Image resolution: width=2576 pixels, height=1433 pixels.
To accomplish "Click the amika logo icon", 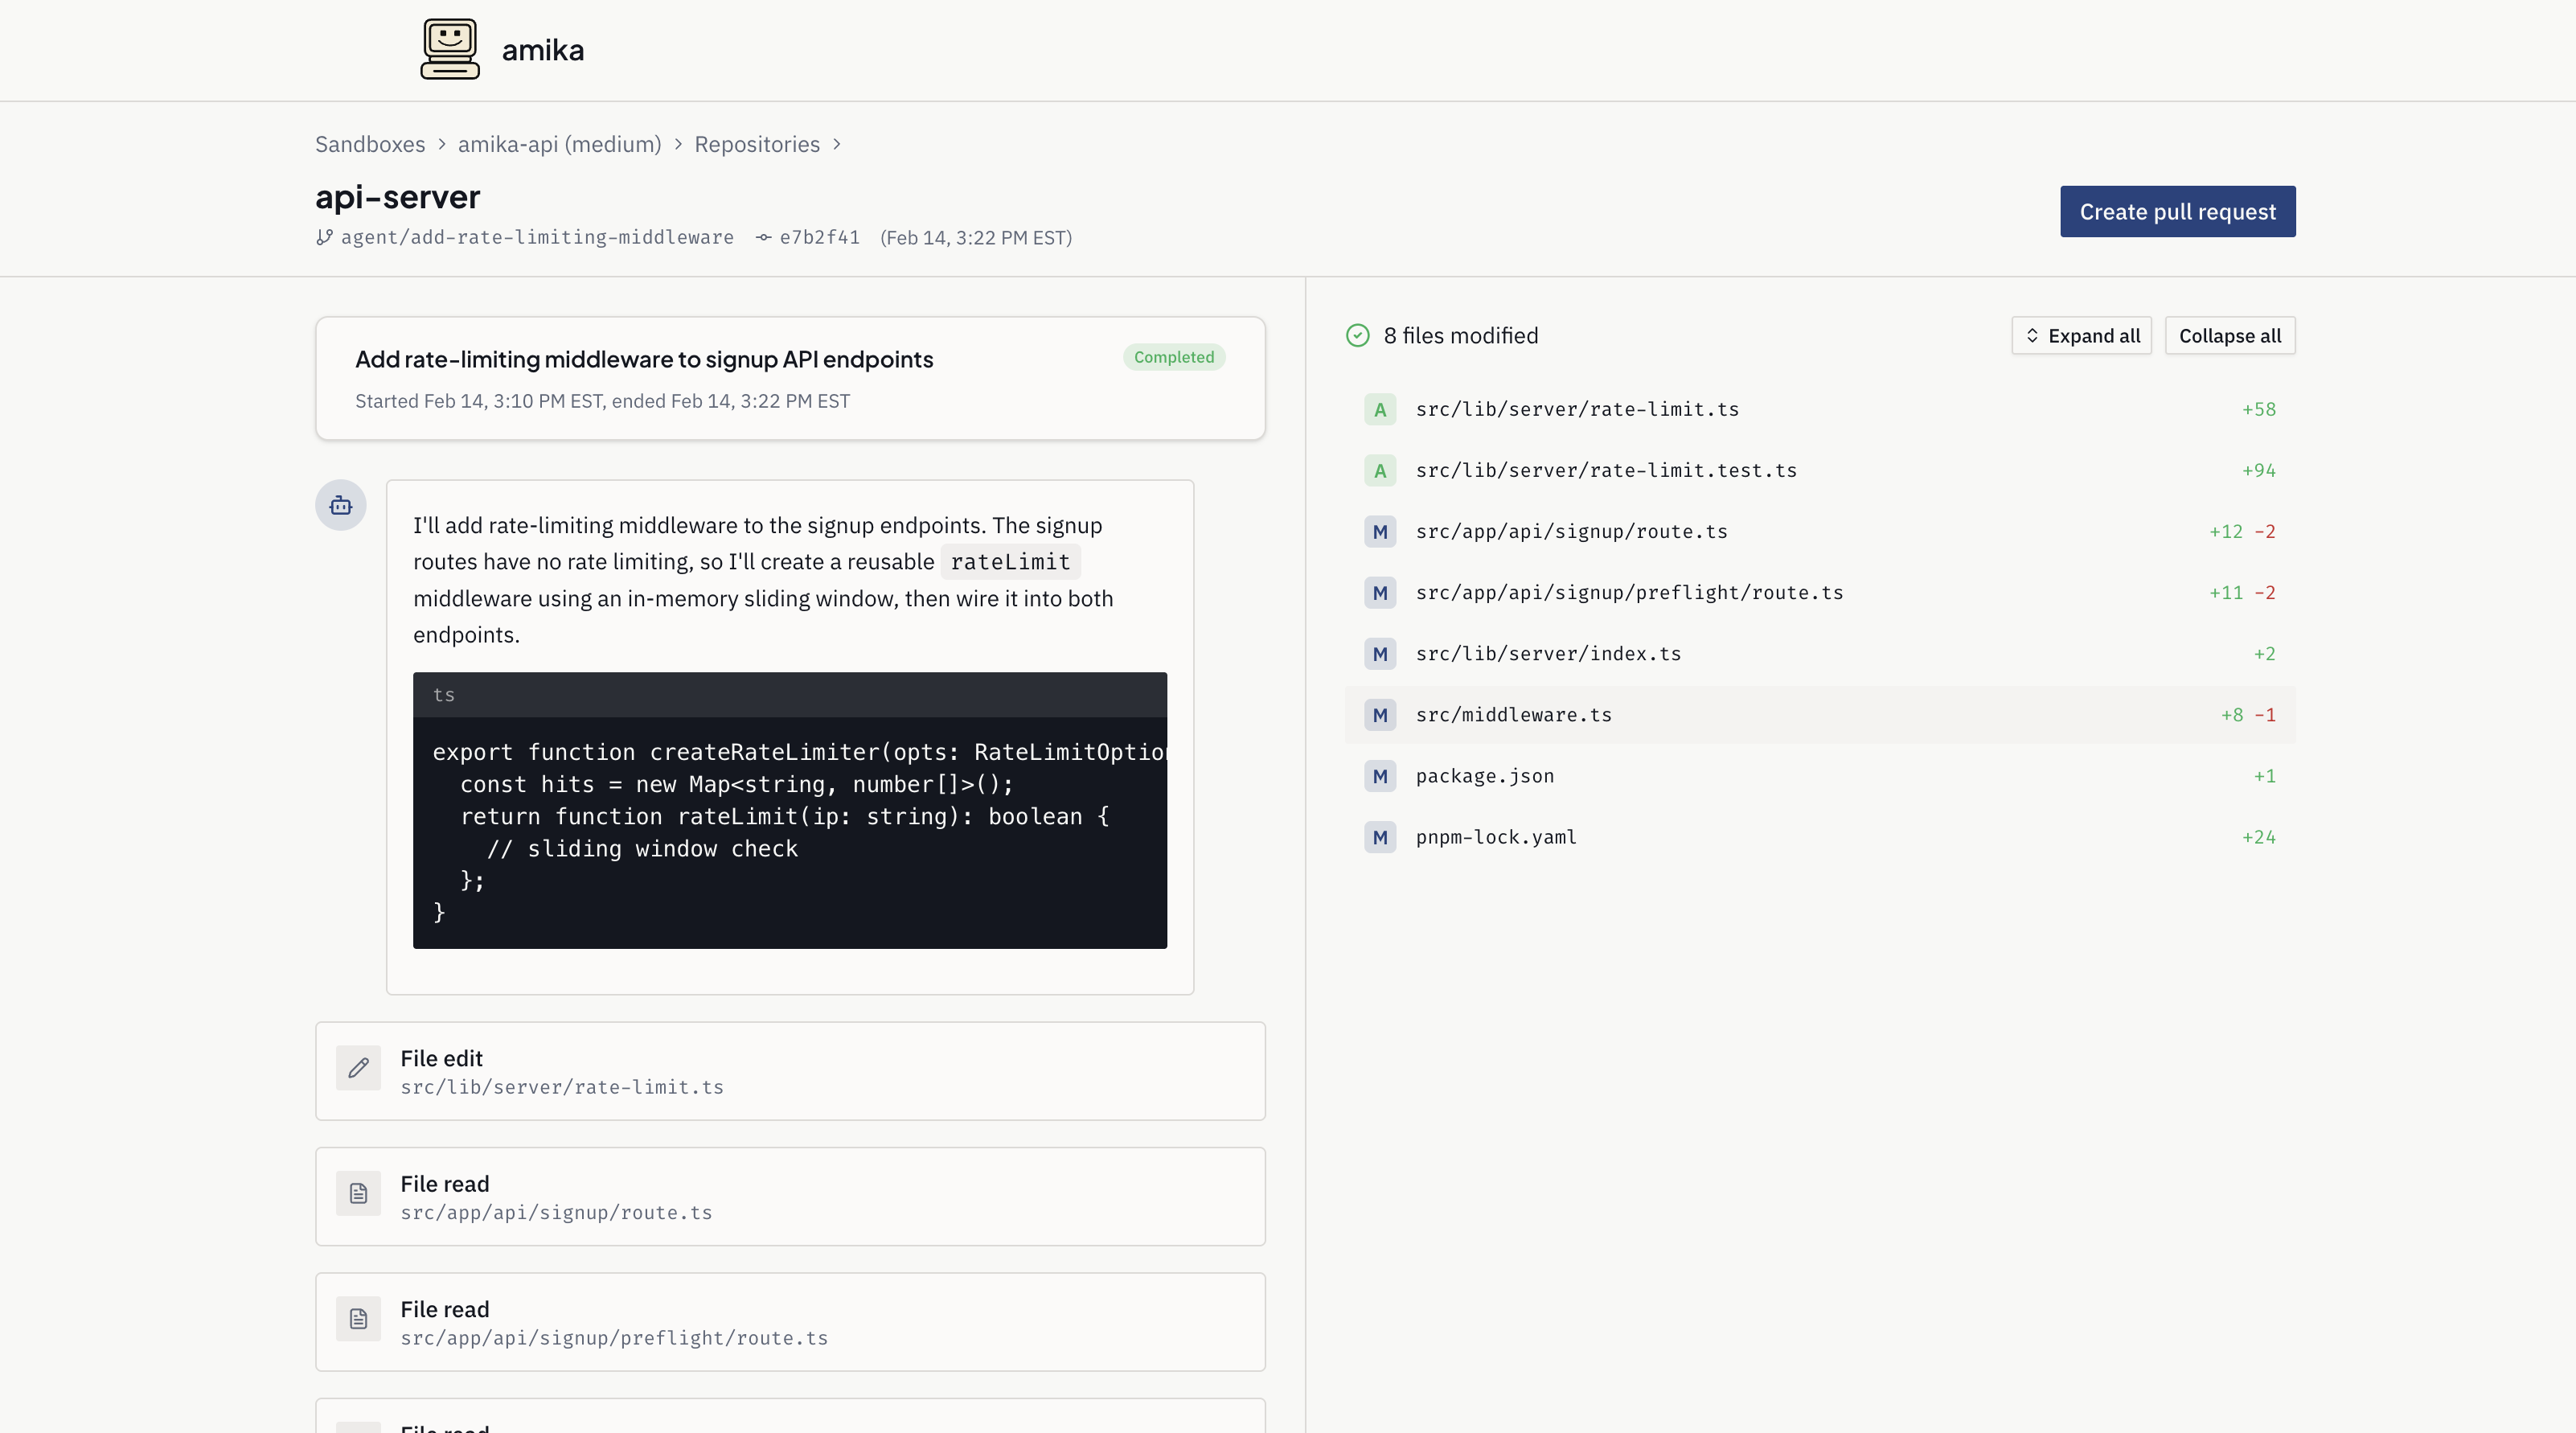I will point(450,48).
